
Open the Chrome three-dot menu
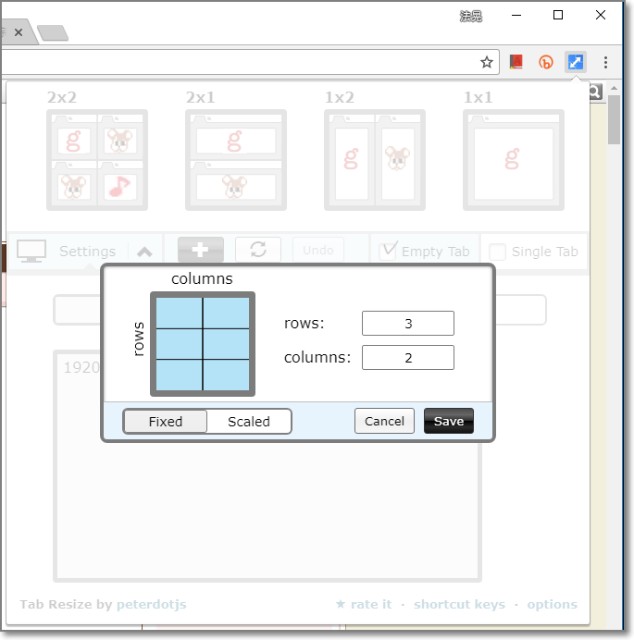(605, 62)
